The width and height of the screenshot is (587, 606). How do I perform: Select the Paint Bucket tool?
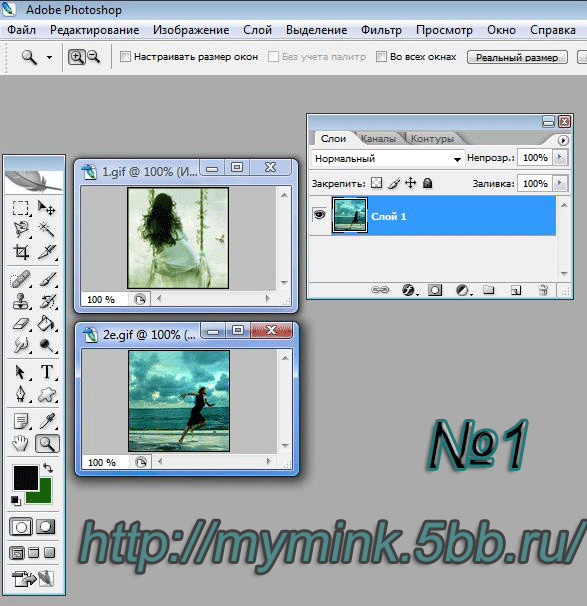point(47,323)
